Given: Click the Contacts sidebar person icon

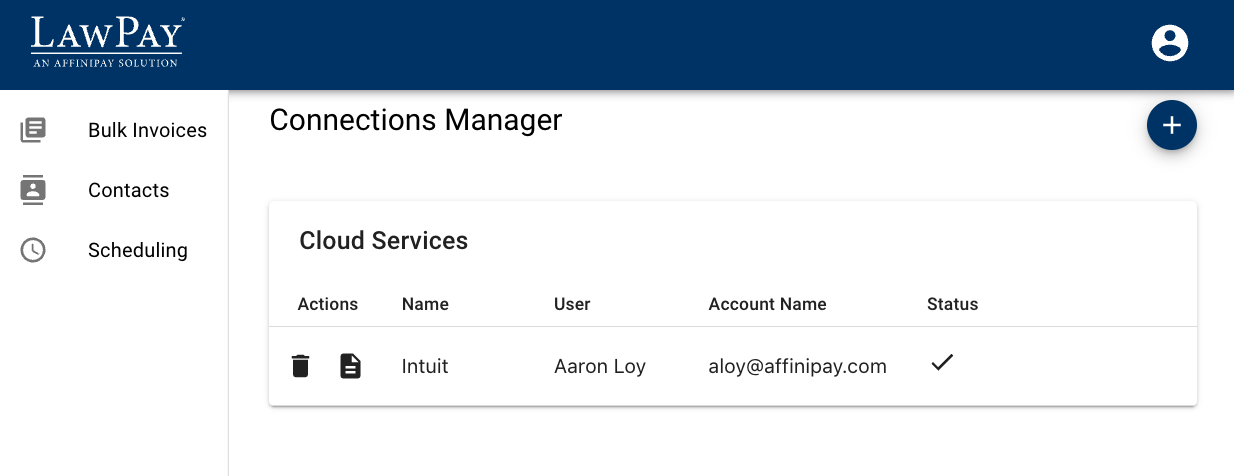Looking at the screenshot, I should click(33, 190).
